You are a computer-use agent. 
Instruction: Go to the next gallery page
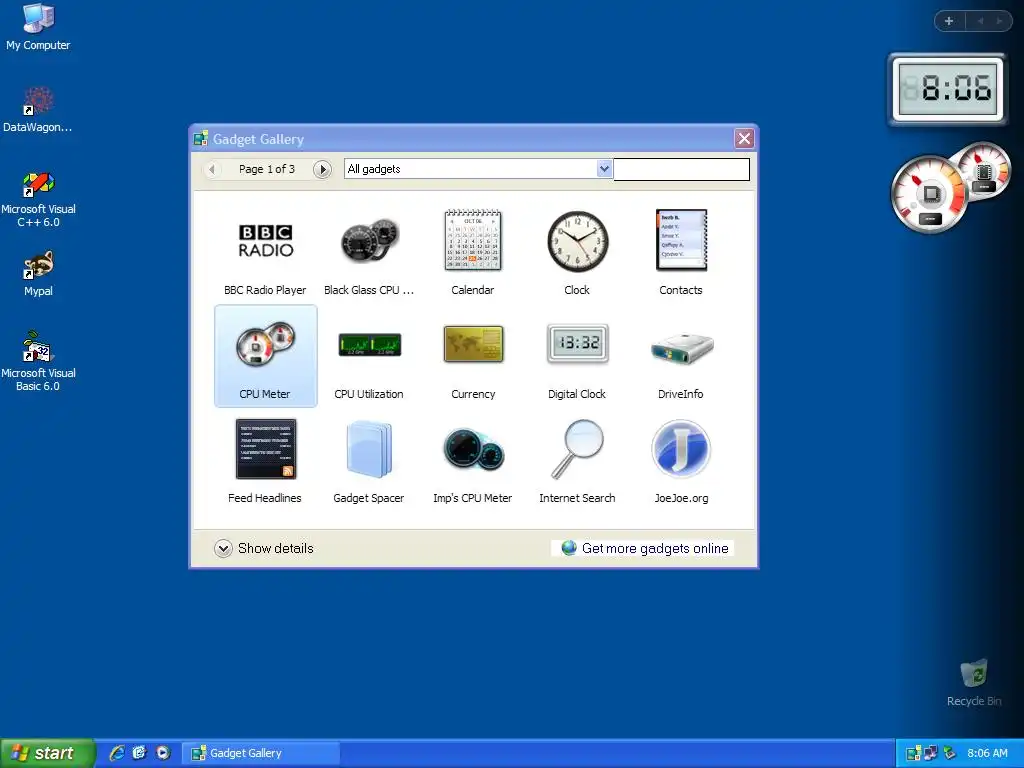coord(322,170)
